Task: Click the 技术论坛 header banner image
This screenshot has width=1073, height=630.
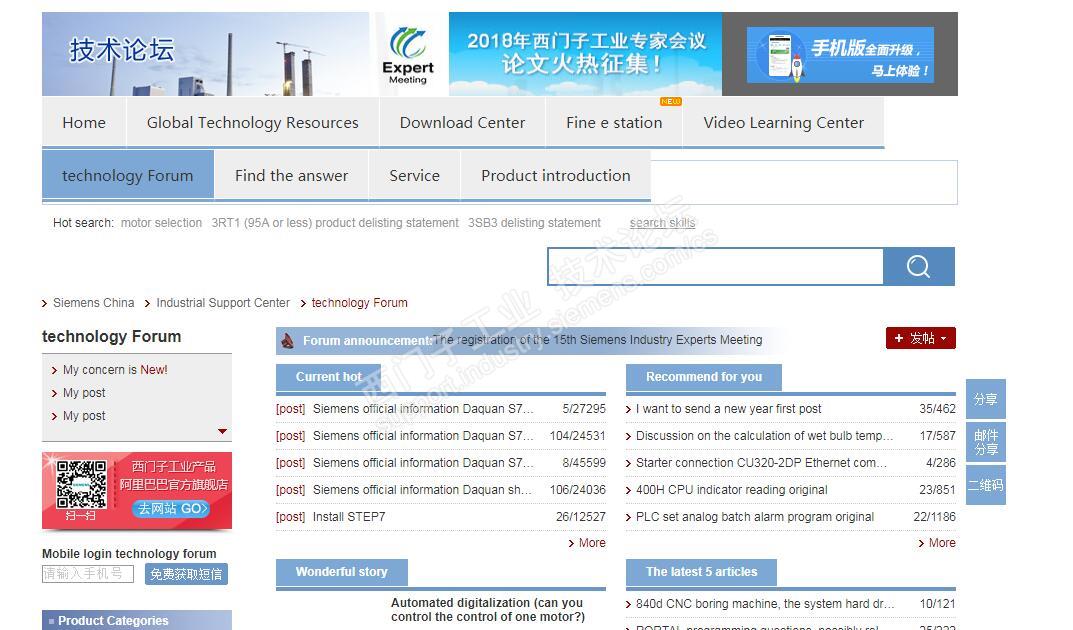Action: coord(205,54)
